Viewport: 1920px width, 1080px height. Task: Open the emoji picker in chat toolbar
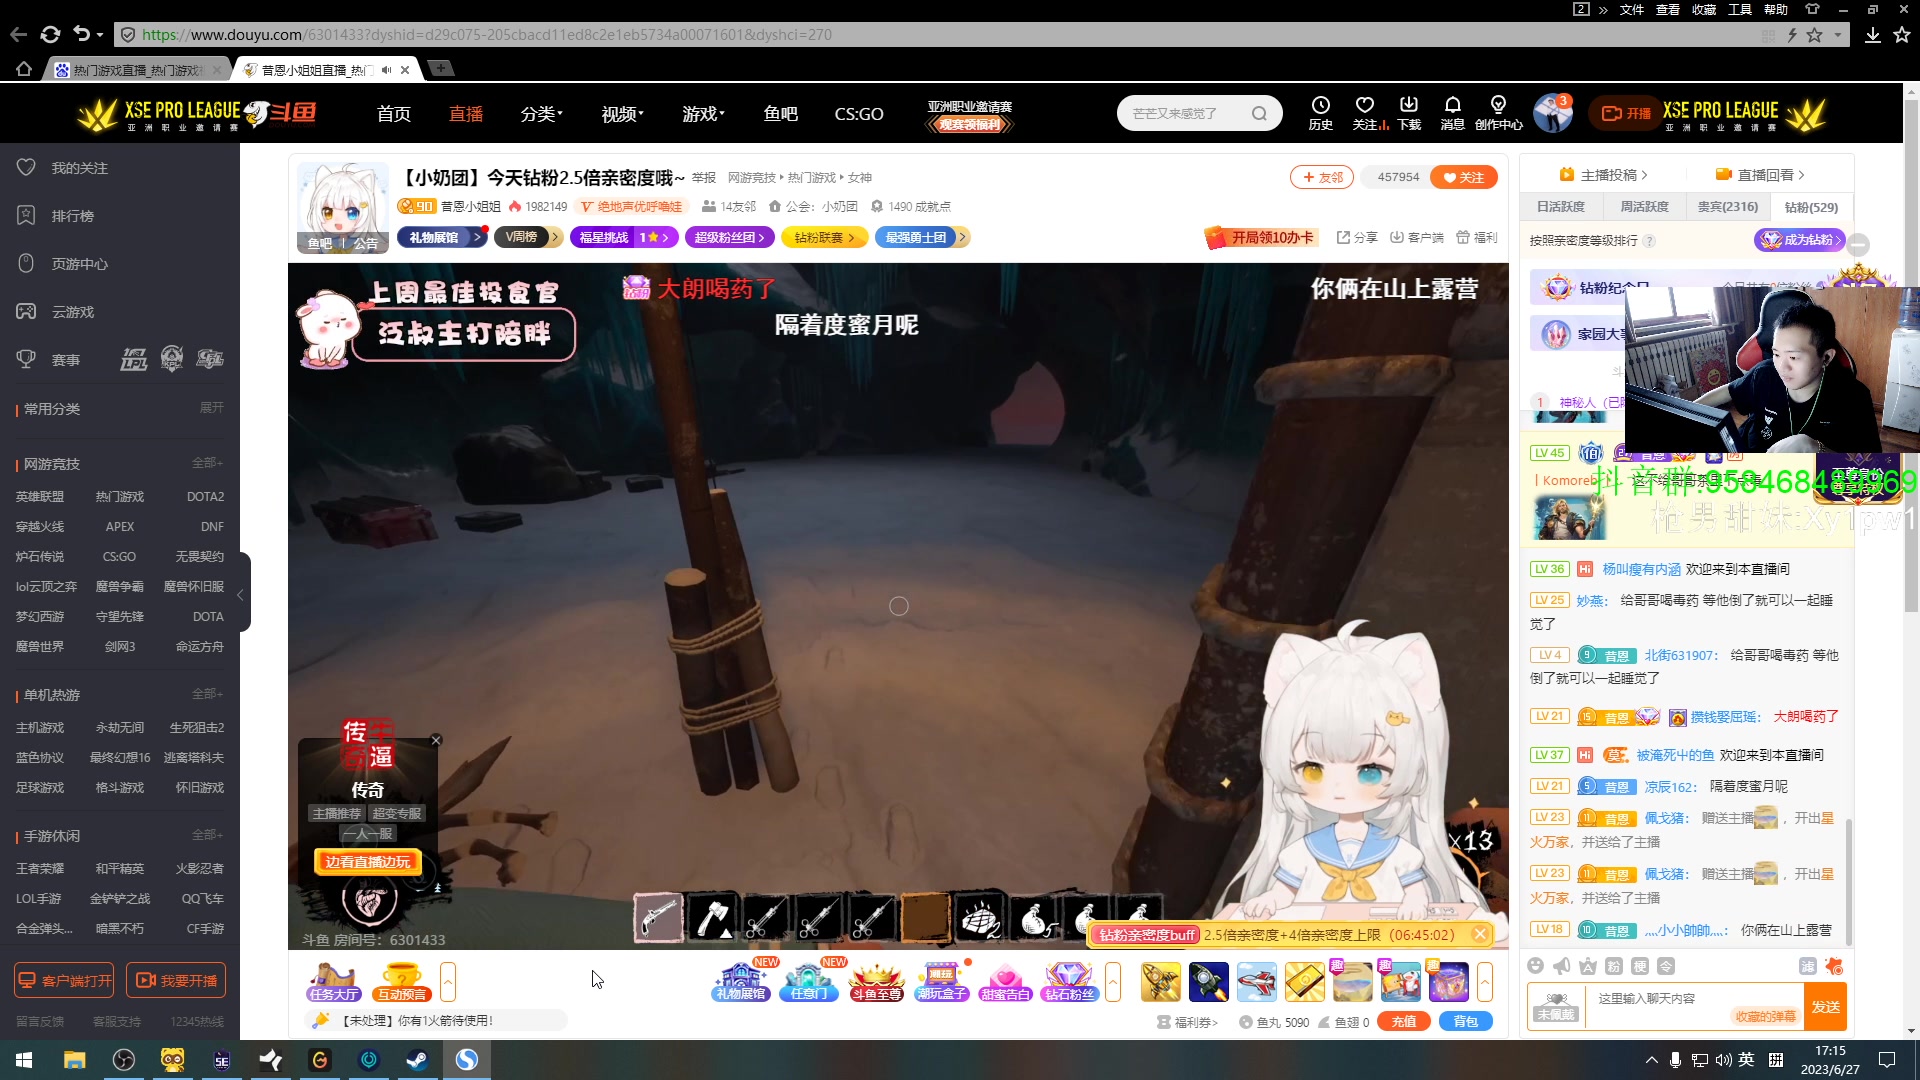click(1536, 965)
